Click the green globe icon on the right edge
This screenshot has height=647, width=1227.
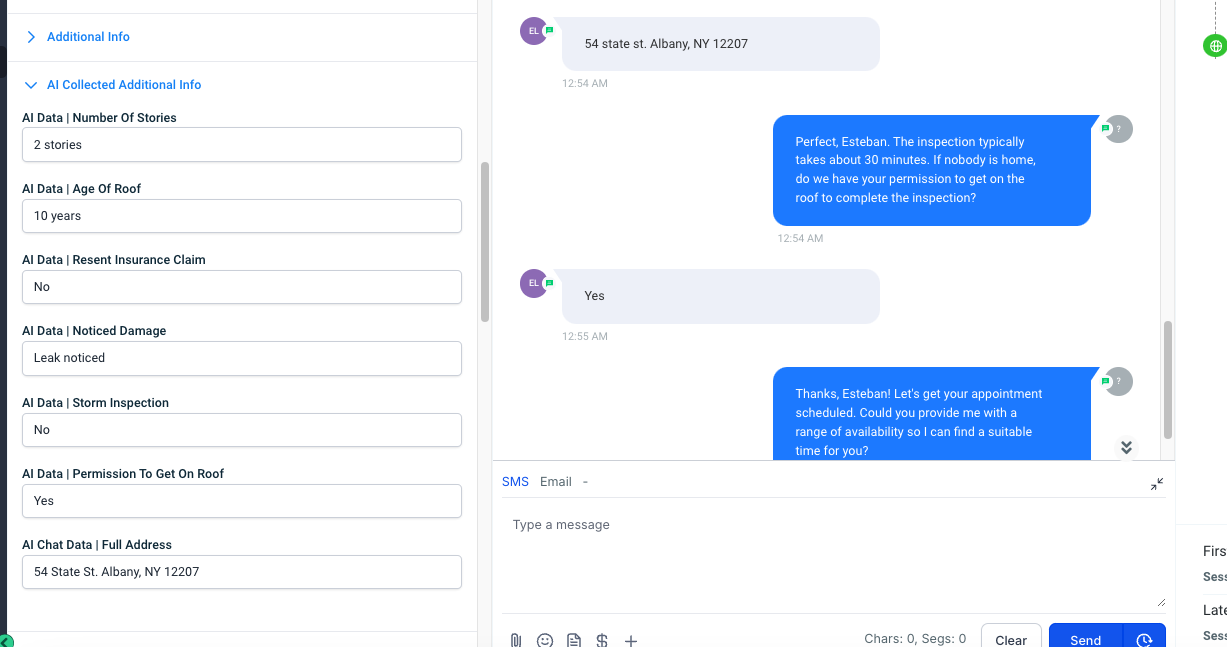(1214, 46)
